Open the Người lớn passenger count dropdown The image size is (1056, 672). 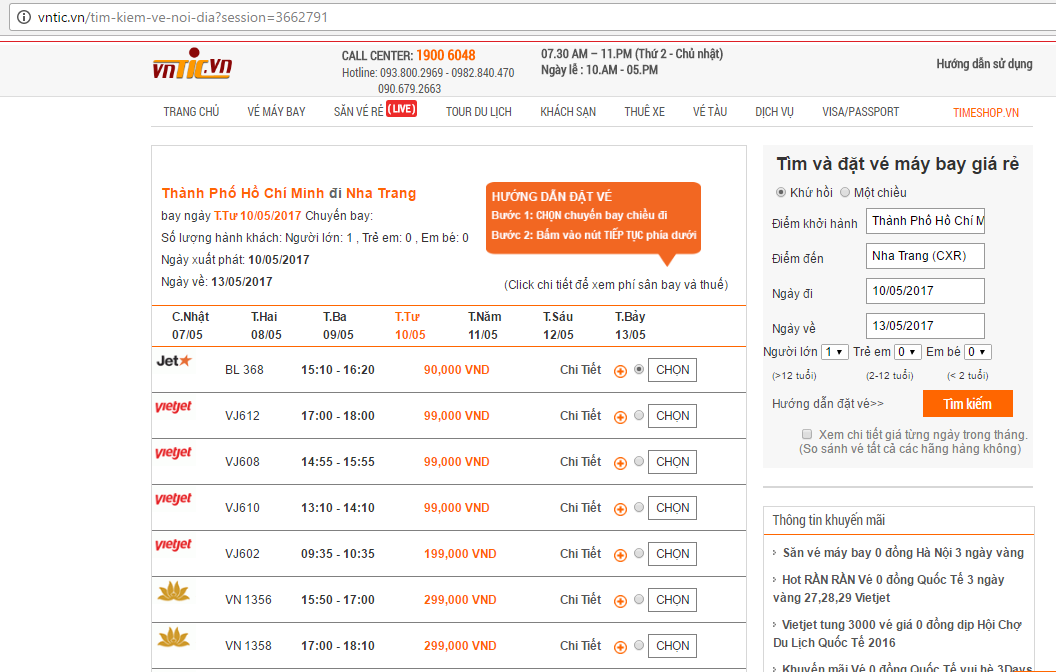coord(834,351)
